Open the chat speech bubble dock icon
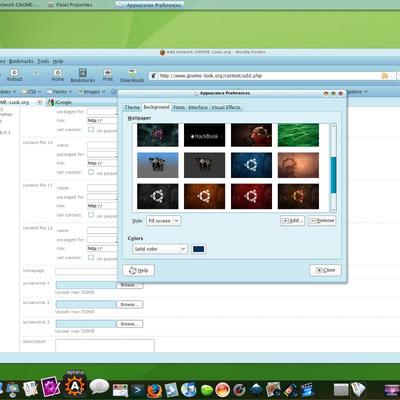 coord(99,387)
